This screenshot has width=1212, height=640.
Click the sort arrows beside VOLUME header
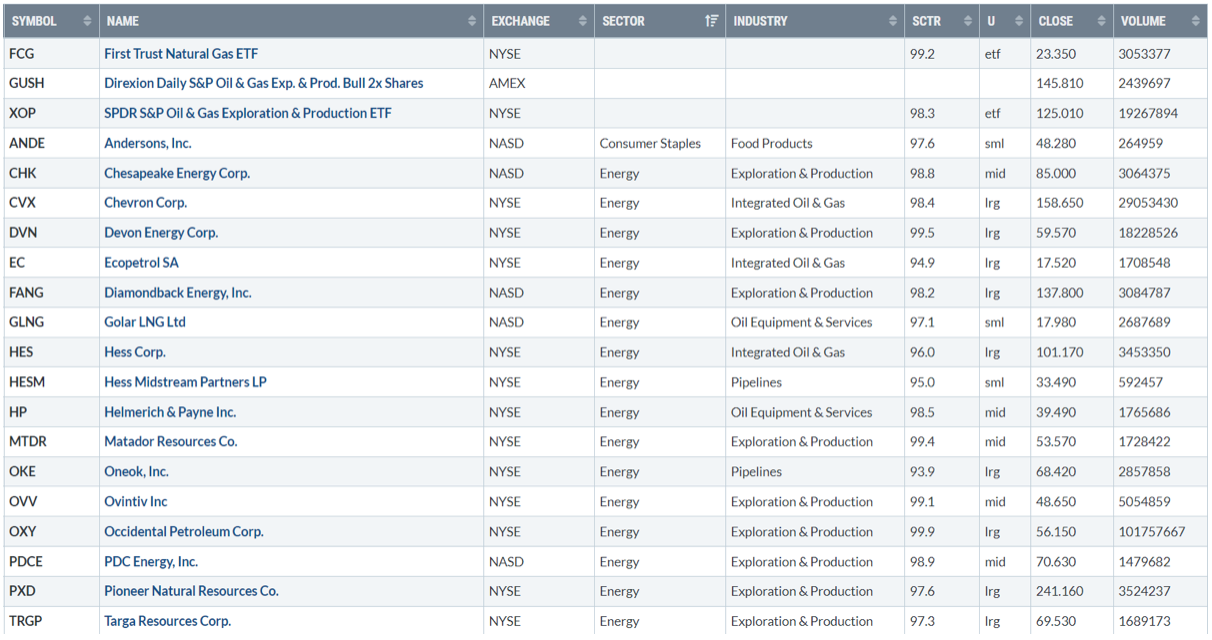coord(1195,21)
